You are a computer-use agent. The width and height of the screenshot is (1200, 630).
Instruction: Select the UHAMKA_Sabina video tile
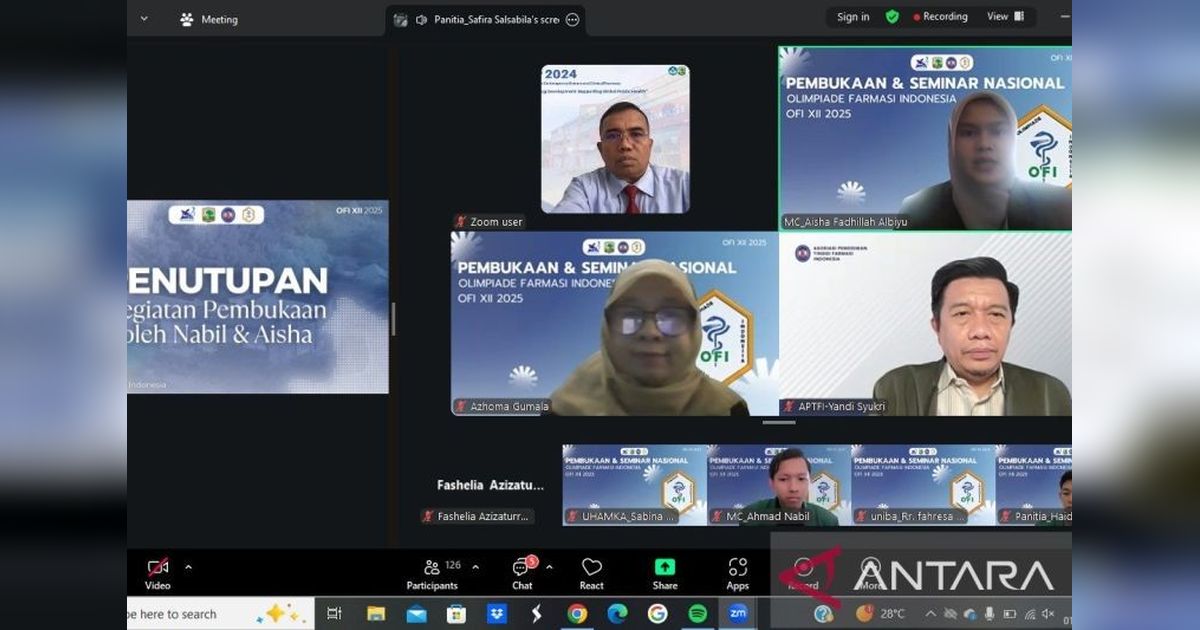click(x=635, y=485)
